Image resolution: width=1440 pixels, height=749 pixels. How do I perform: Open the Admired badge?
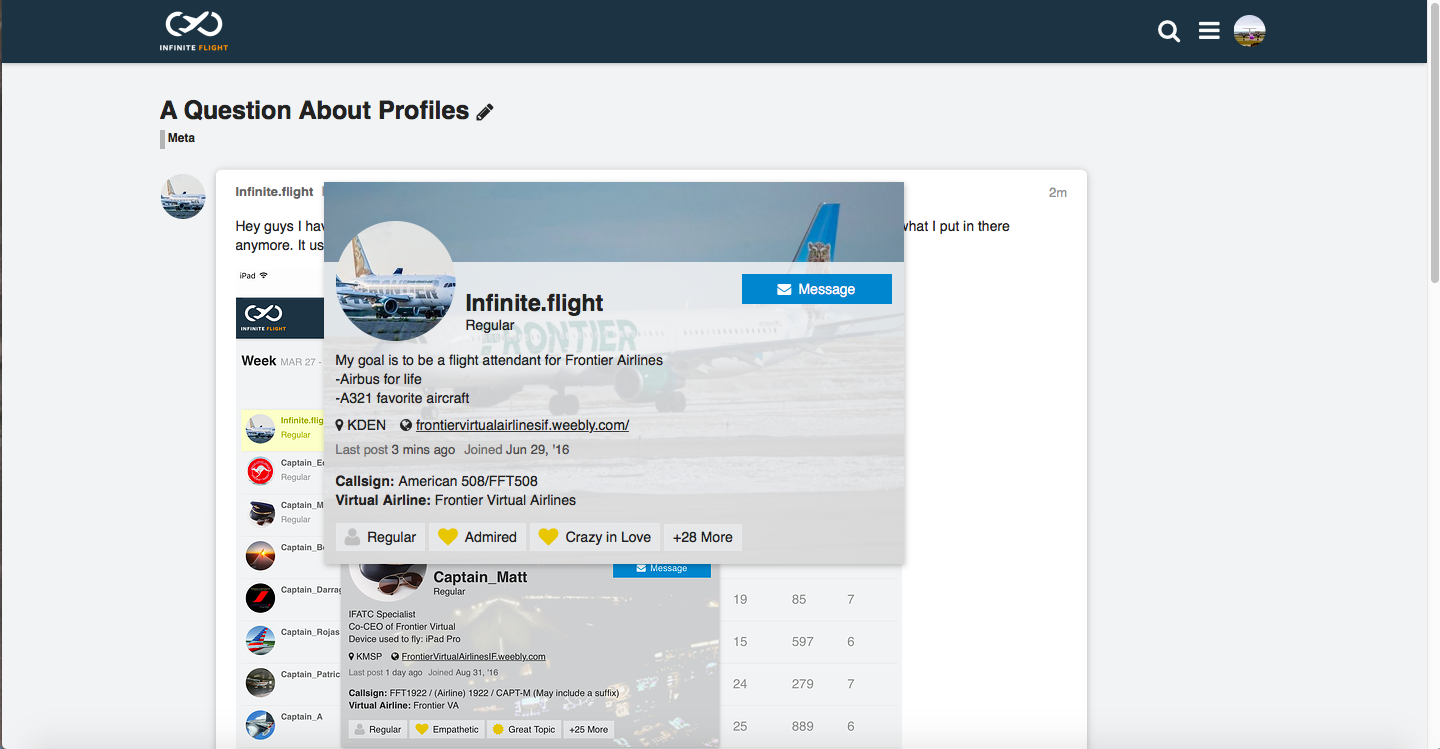point(478,537)
